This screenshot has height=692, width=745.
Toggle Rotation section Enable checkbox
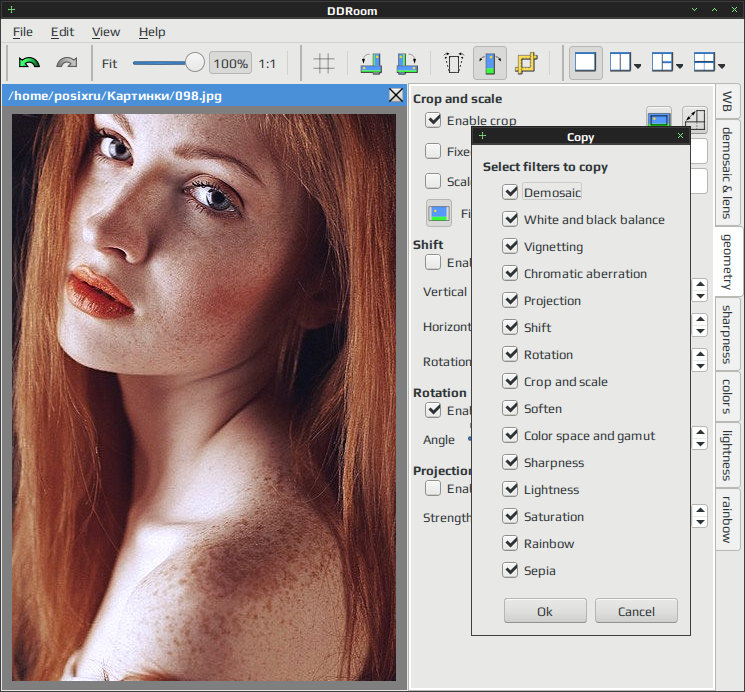point(433,410)
